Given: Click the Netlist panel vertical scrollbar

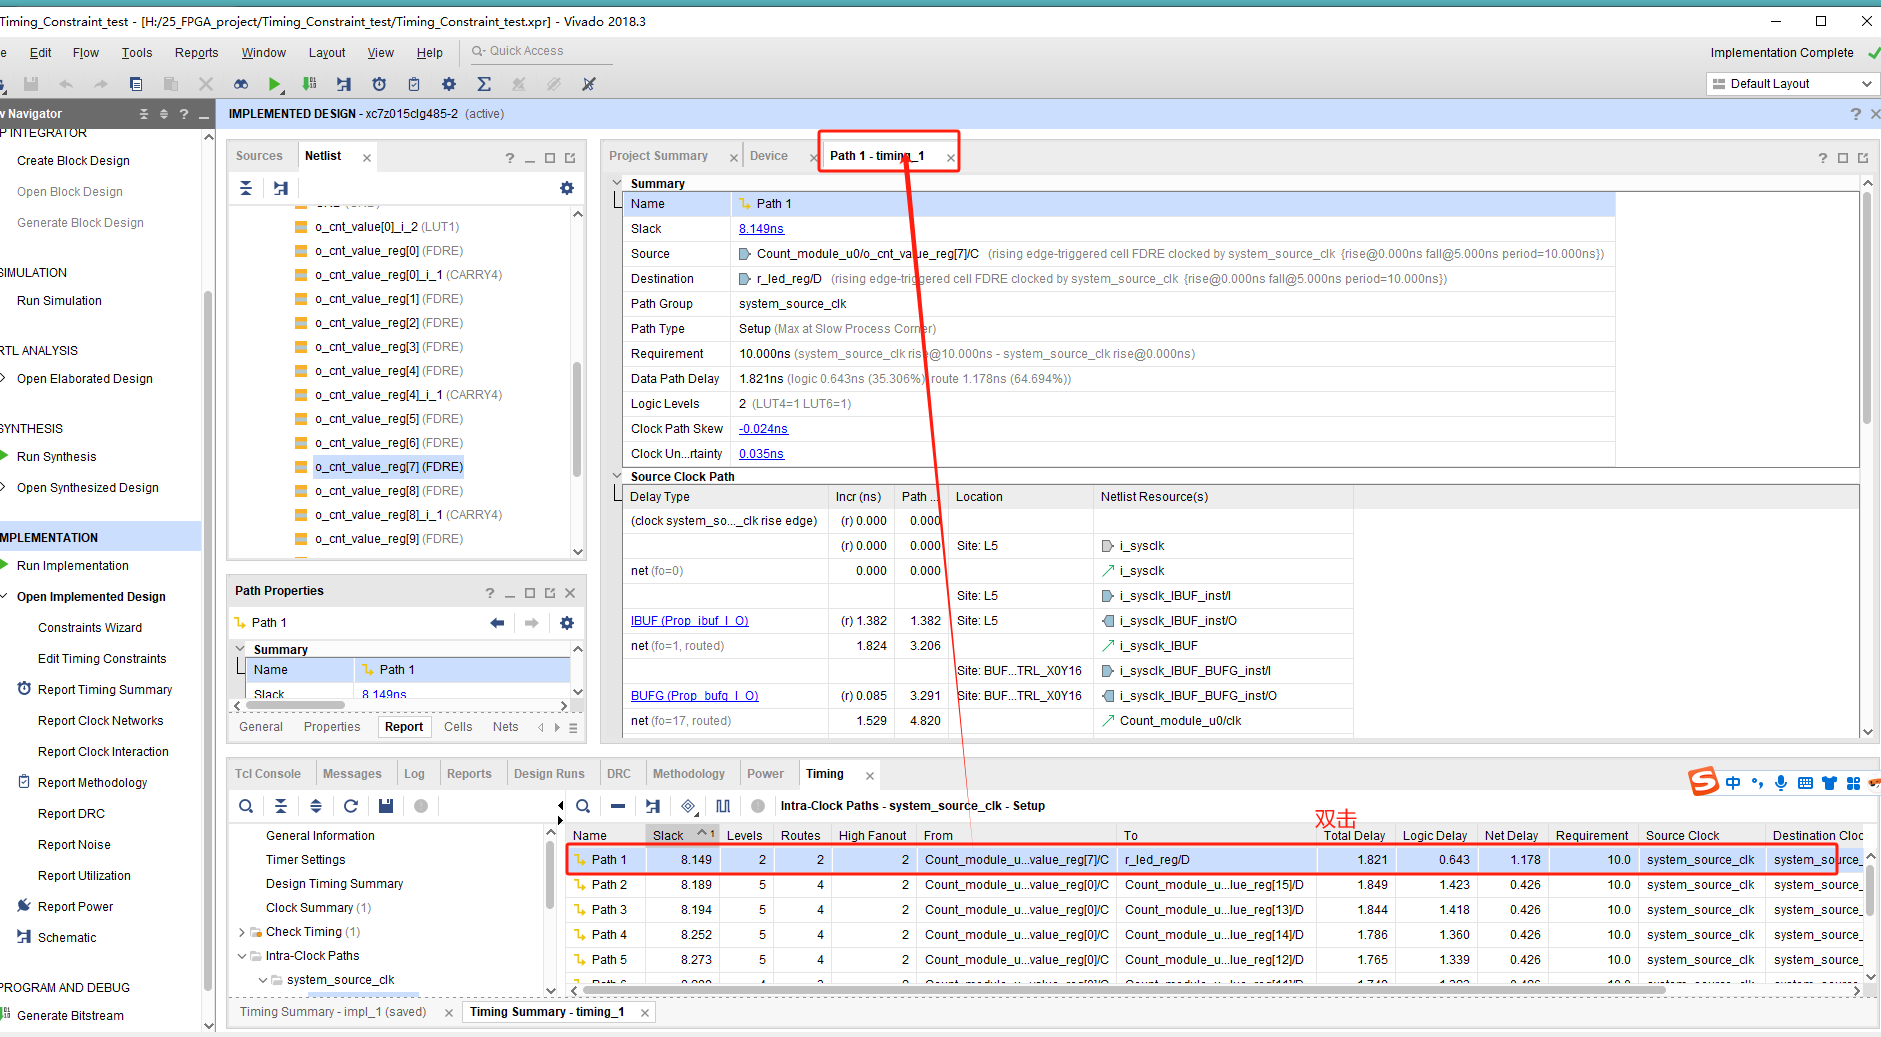Looking at the screenshot, I should pos(577,418).
